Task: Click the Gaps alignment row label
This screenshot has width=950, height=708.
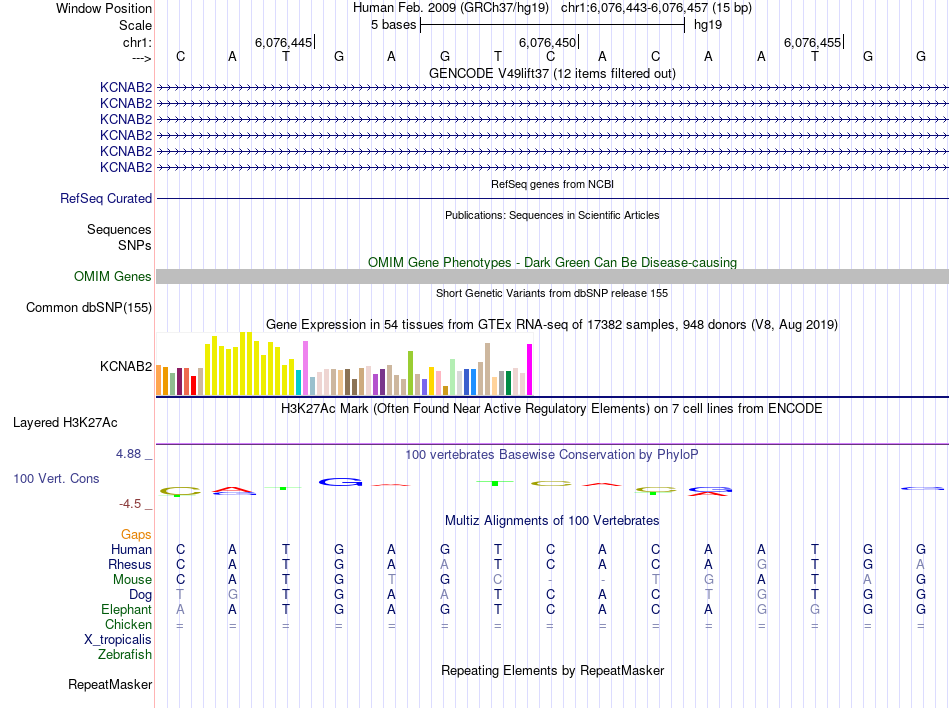Action: tap(136, 535)
